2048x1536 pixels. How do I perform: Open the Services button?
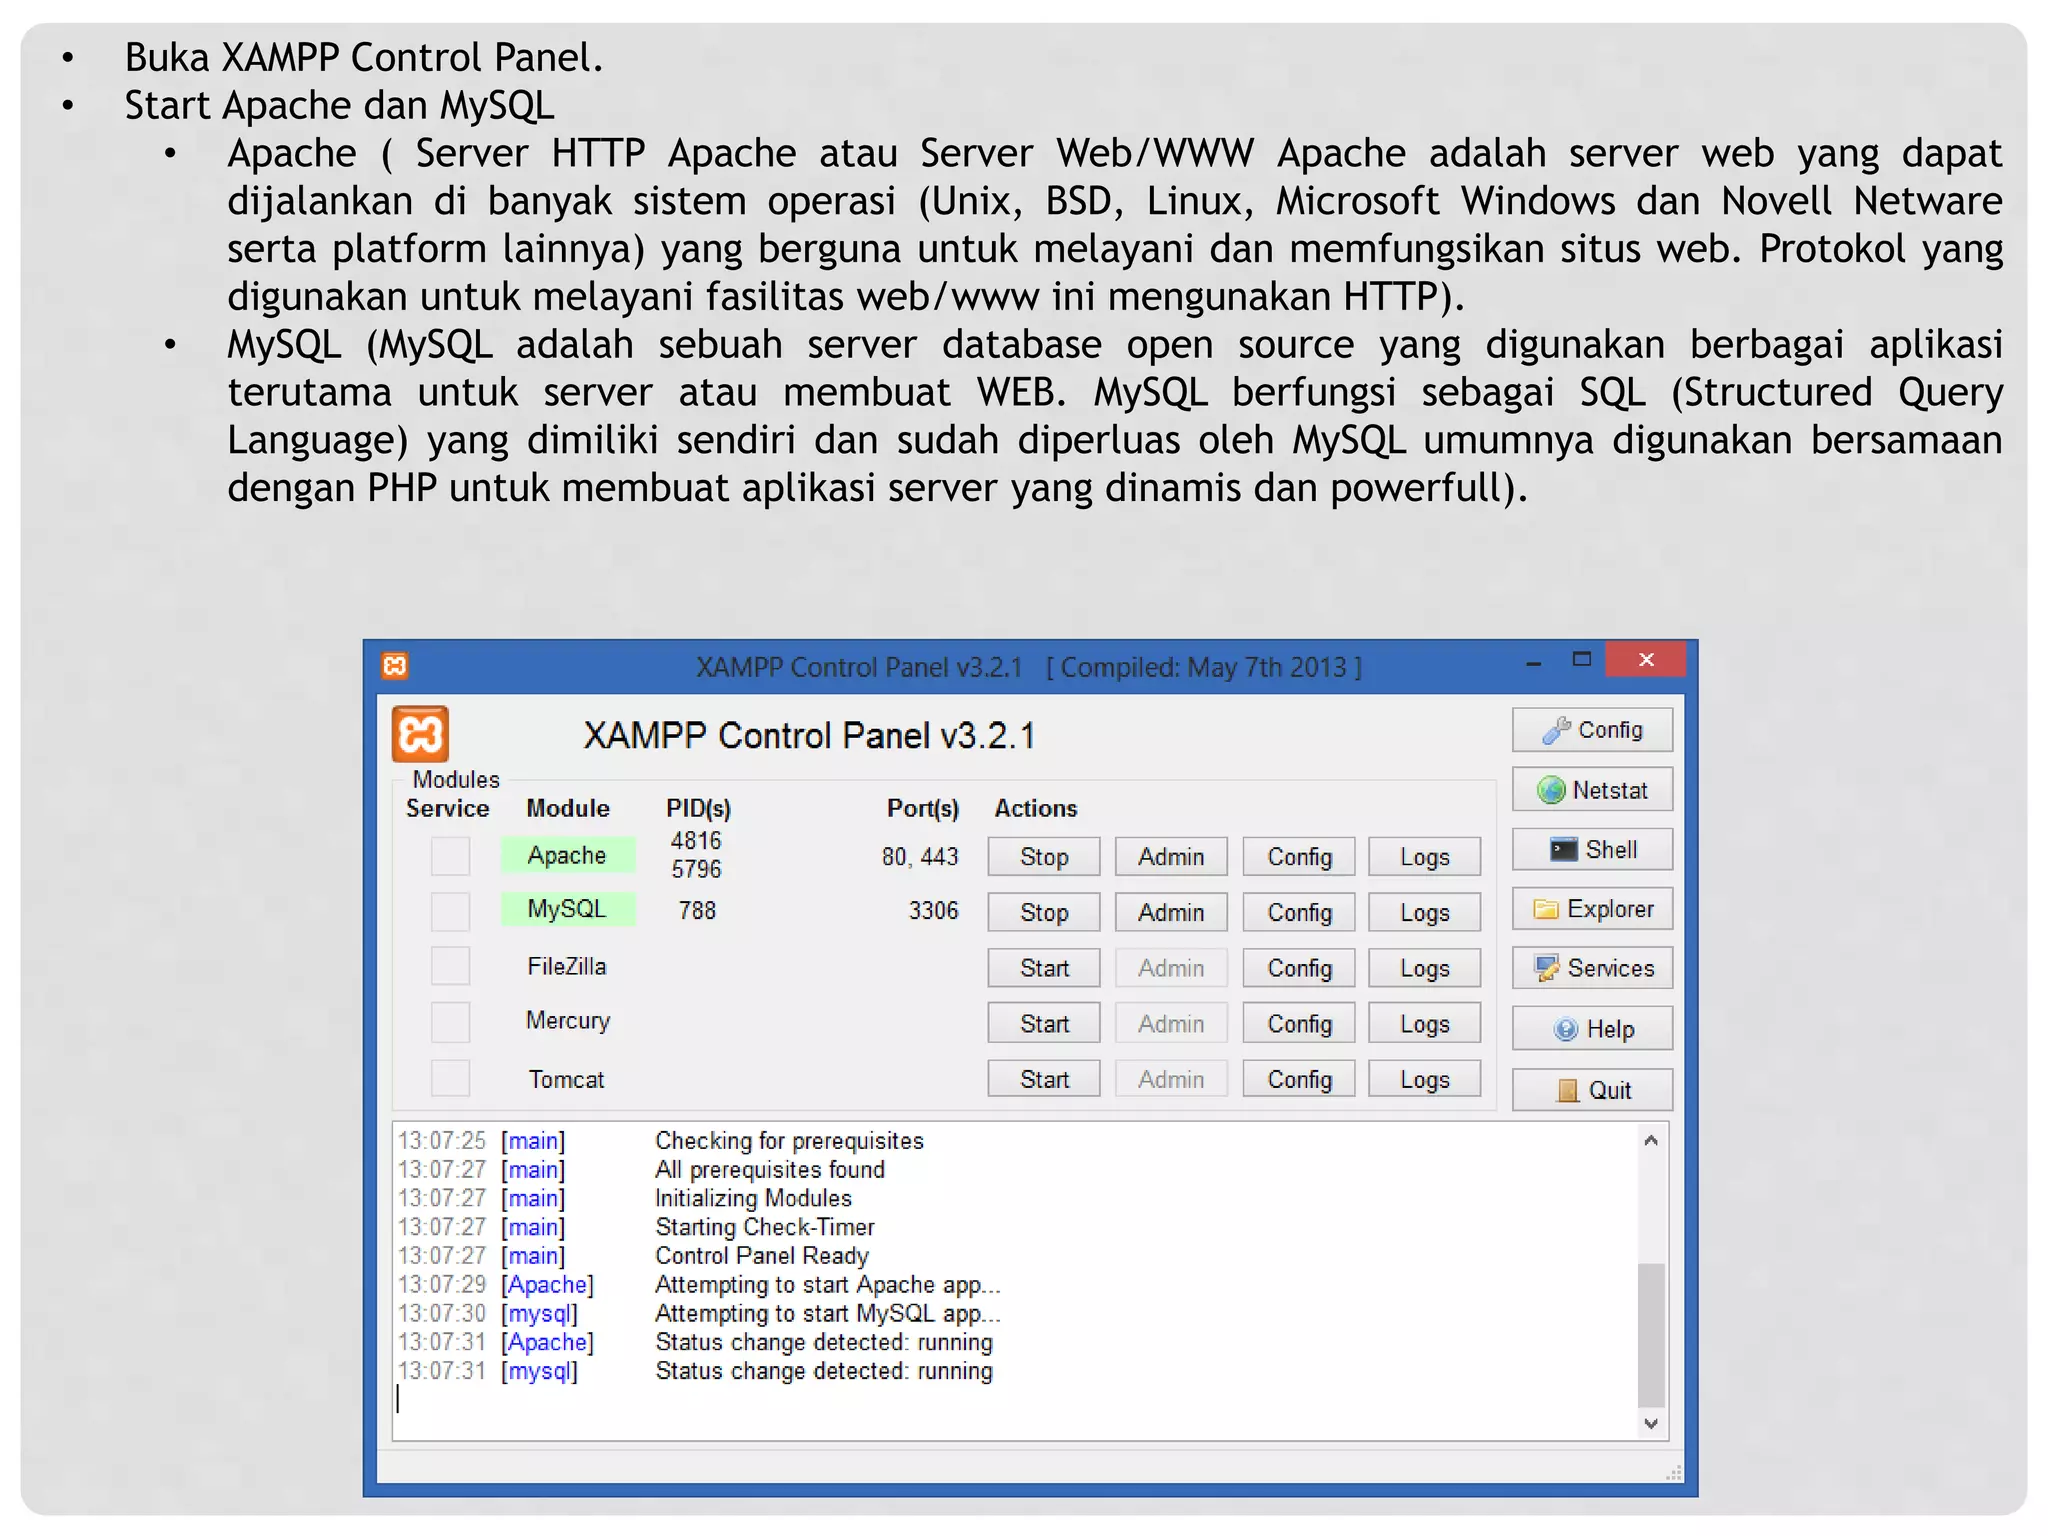tap(1592, 968)
